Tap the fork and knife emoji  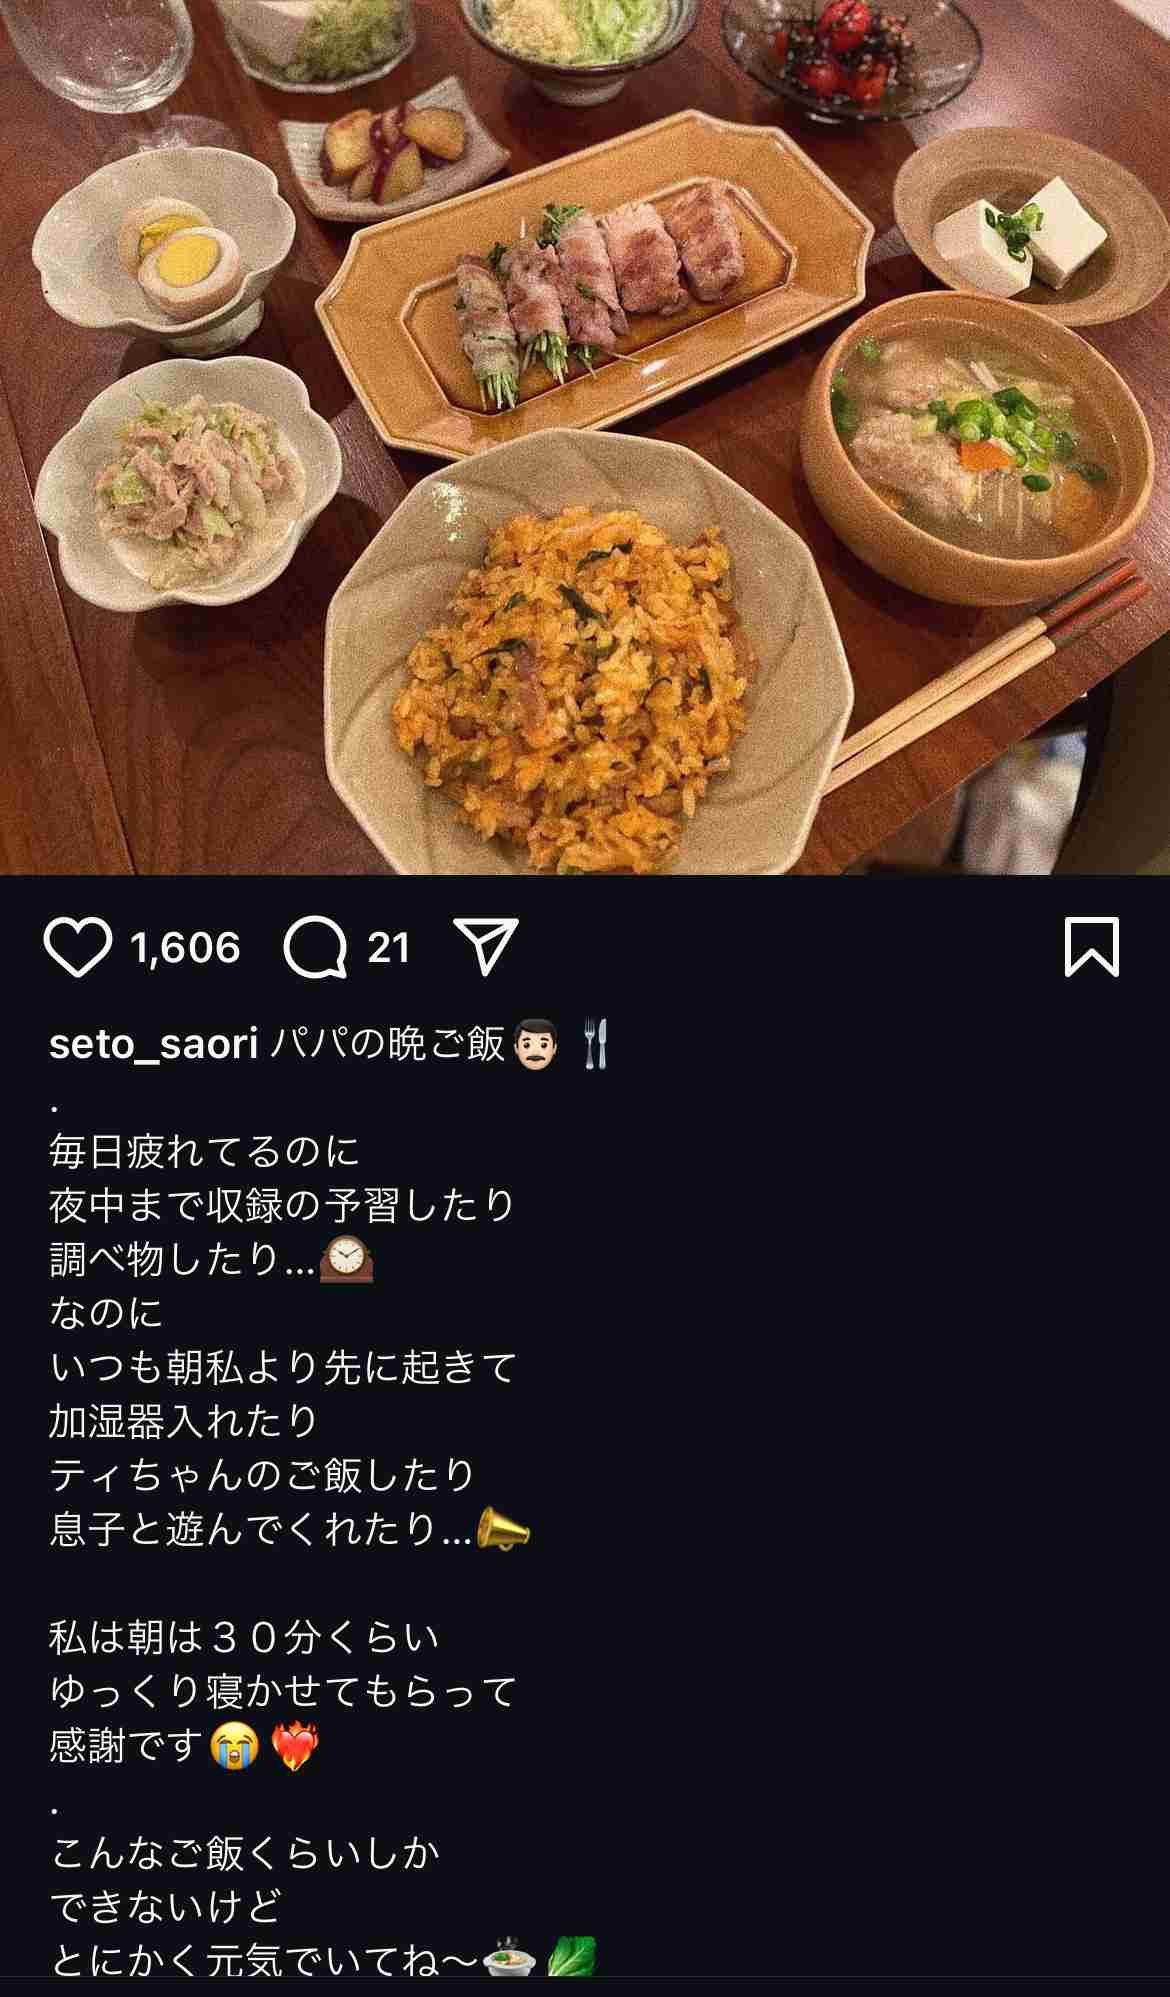click(595, 1044)
